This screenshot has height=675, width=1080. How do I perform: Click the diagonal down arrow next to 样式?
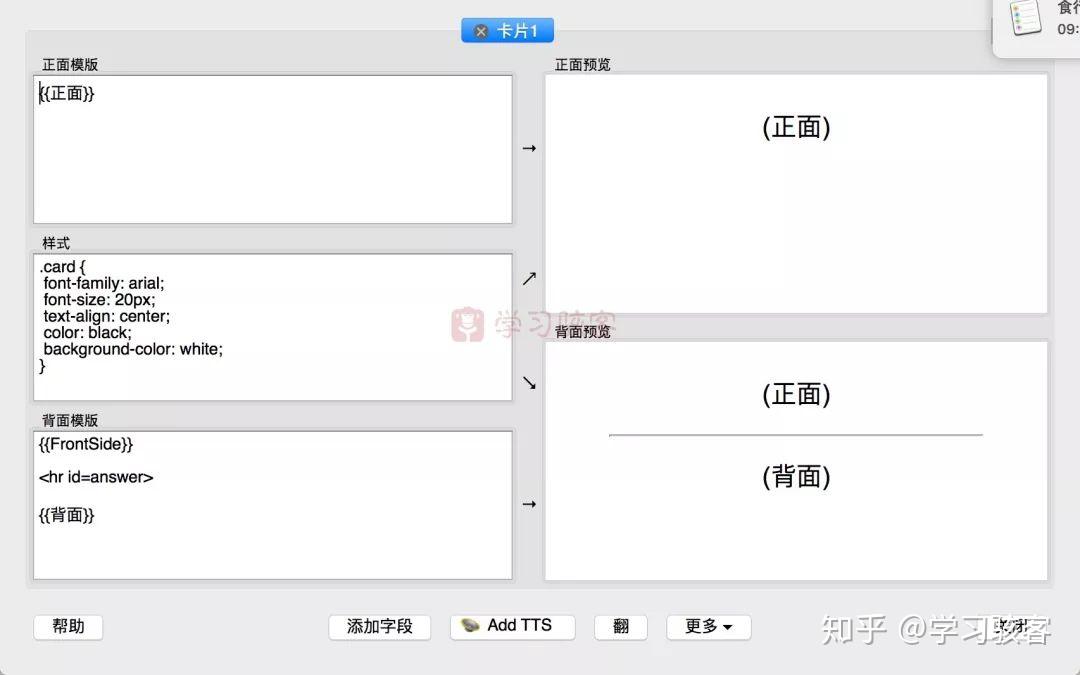tap(529, 383)
